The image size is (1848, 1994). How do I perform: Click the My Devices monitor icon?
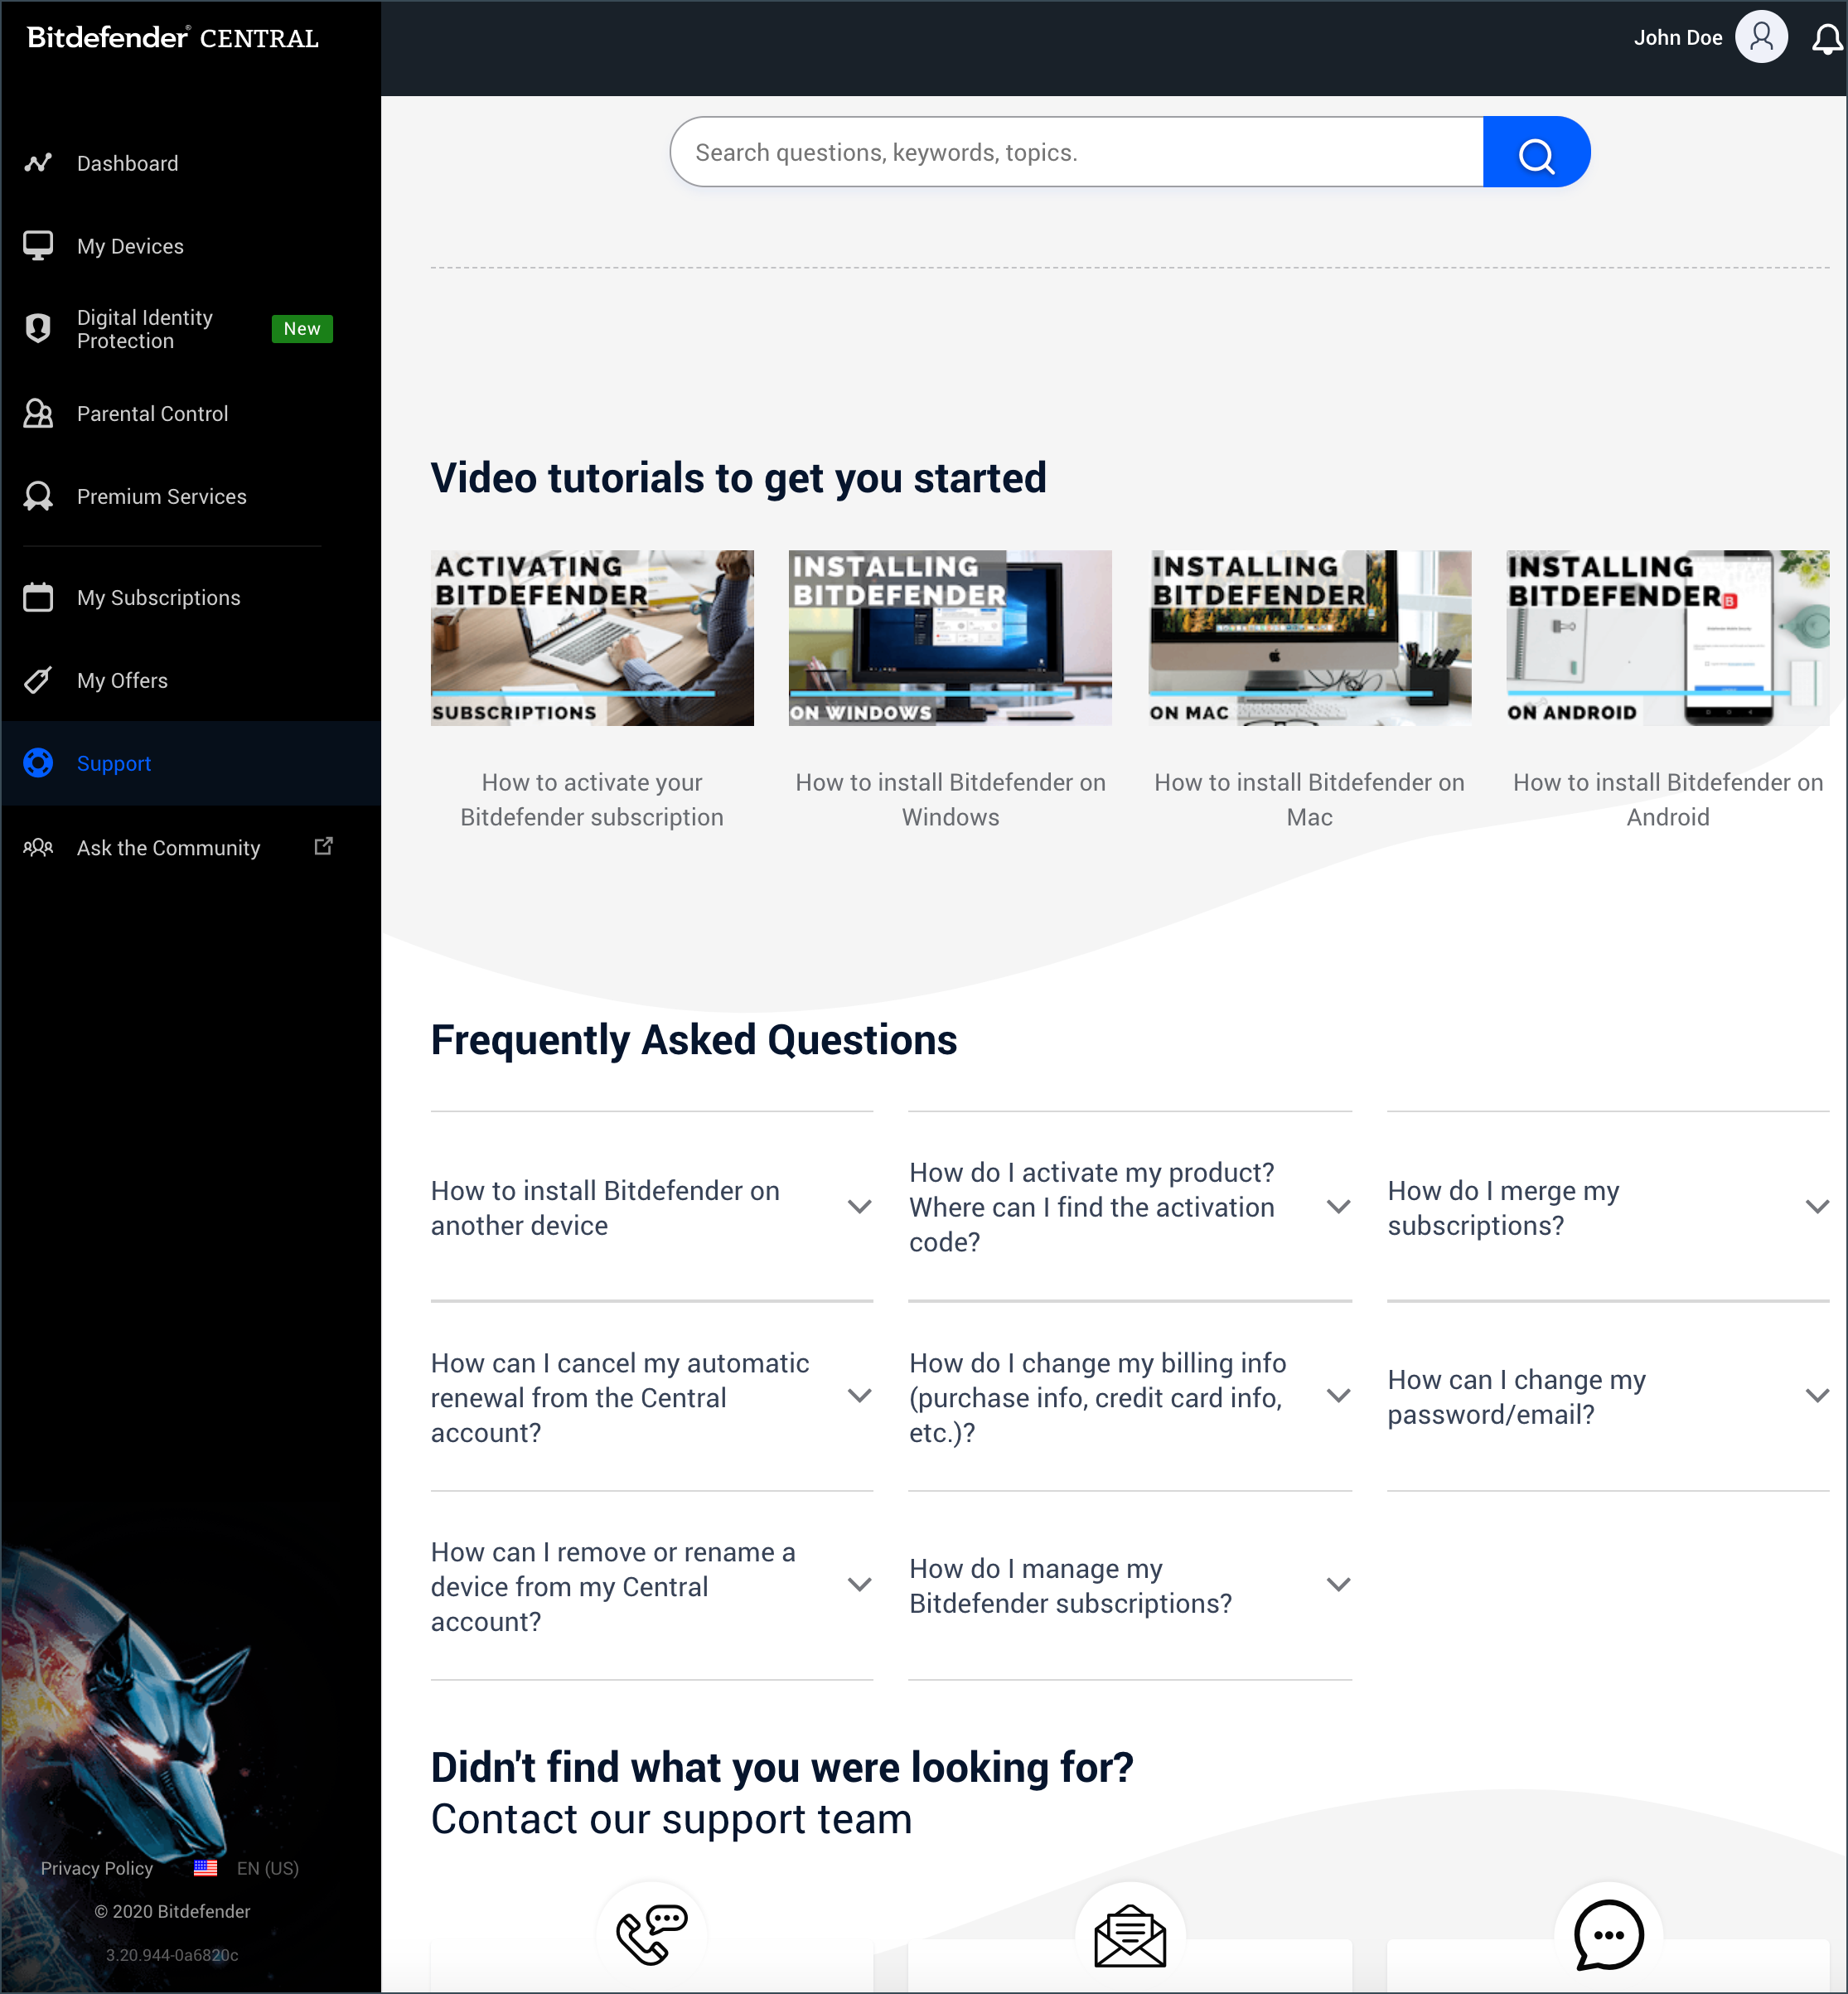click(38, 246)
